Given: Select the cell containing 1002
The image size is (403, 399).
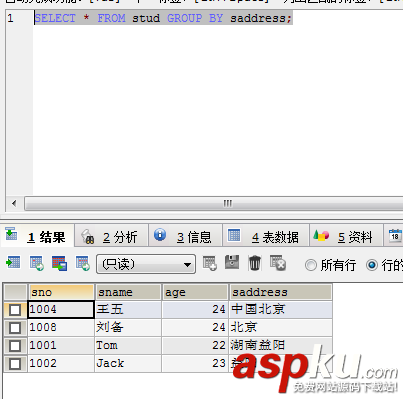Looking at the screenshot, I should [x=61, y=363].
